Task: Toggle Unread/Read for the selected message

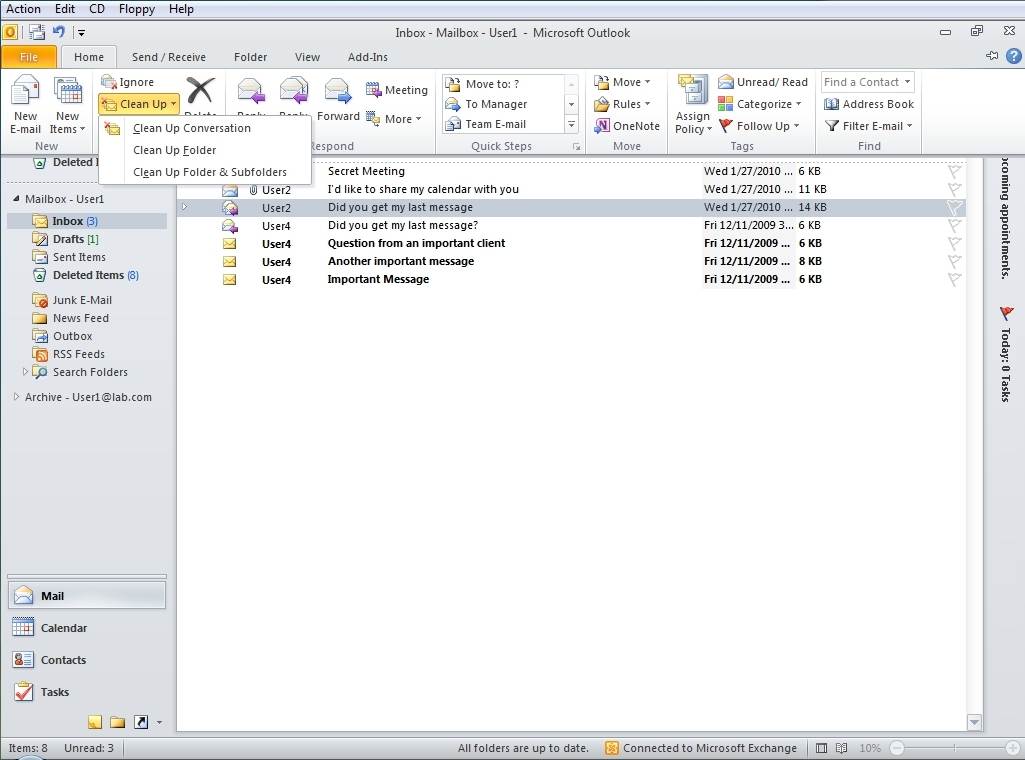Action: [762, 81]
